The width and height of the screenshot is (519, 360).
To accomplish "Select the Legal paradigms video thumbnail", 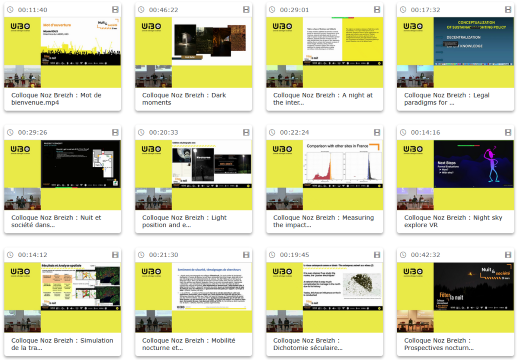I will pyautogui.click(x=455, y=52).
